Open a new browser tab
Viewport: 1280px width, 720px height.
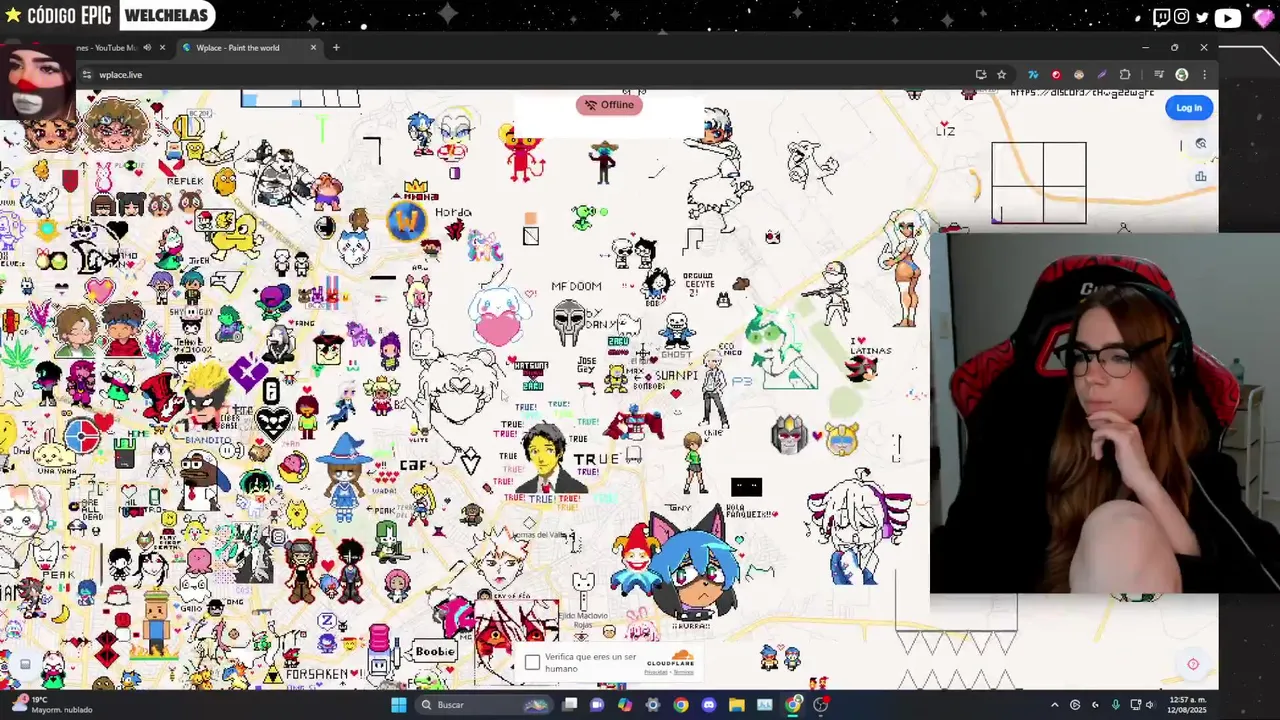[336, 48]
